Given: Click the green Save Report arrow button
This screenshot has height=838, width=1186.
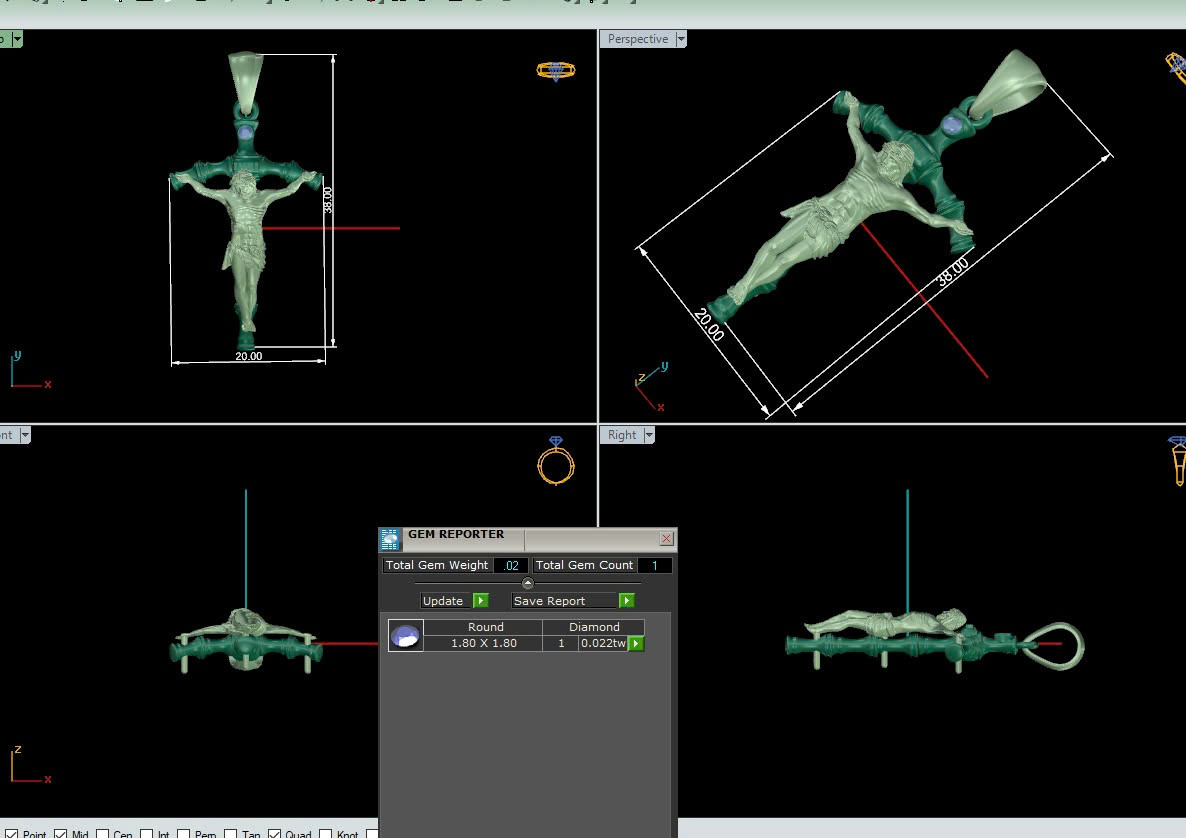Looking at the screenshot, I should (x=626, y=601).
